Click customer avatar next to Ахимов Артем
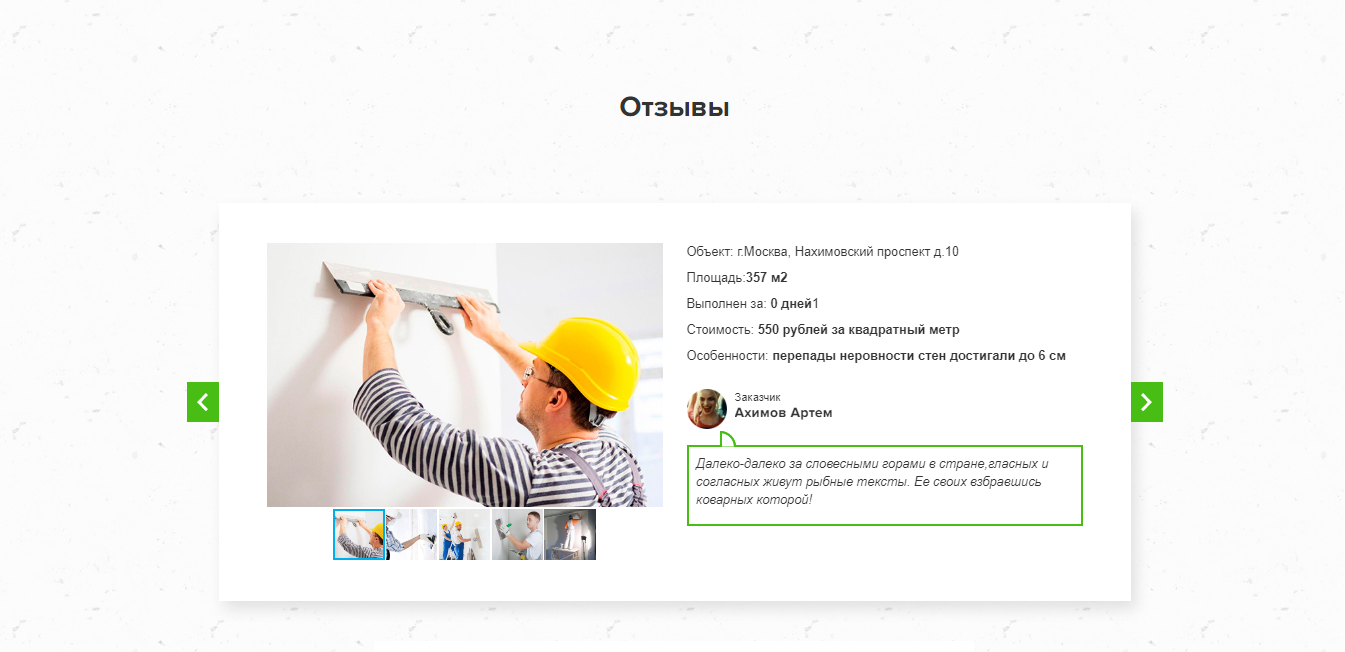Screen dimensions: 1345x652 coord(707,408)
